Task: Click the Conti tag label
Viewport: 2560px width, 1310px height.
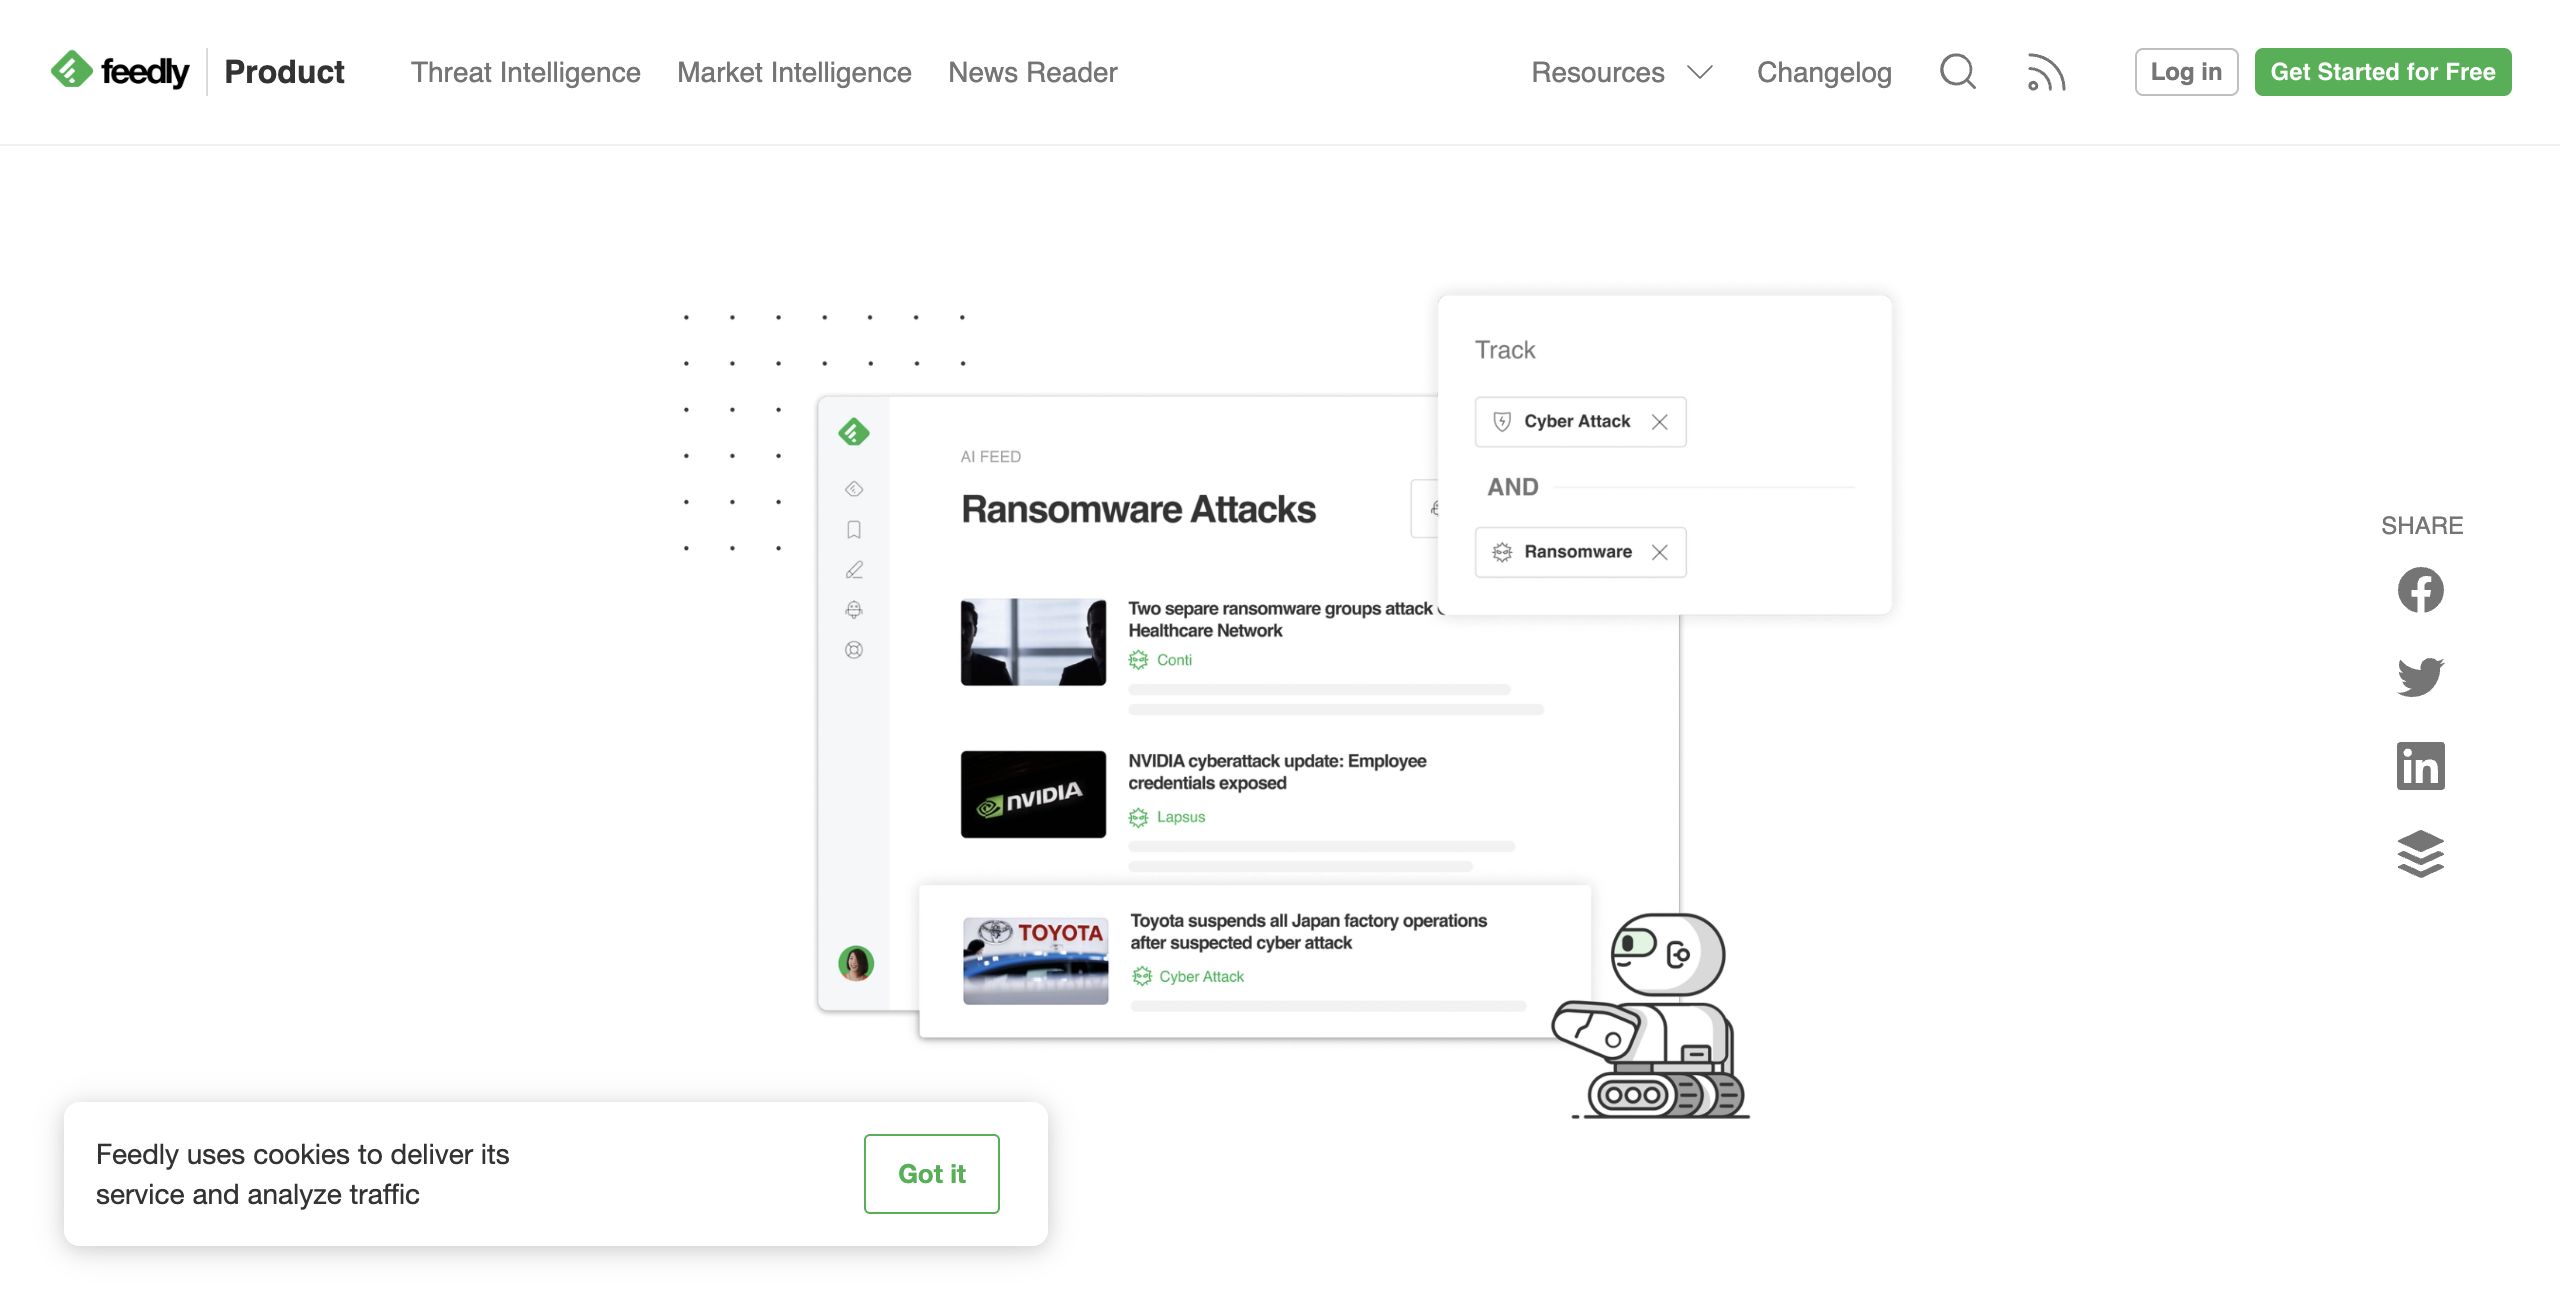Action: click(1174, 660)
